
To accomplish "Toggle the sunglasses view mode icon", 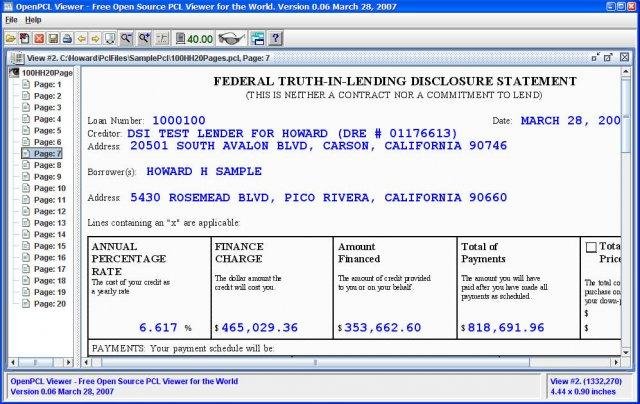I will point(230,39).
